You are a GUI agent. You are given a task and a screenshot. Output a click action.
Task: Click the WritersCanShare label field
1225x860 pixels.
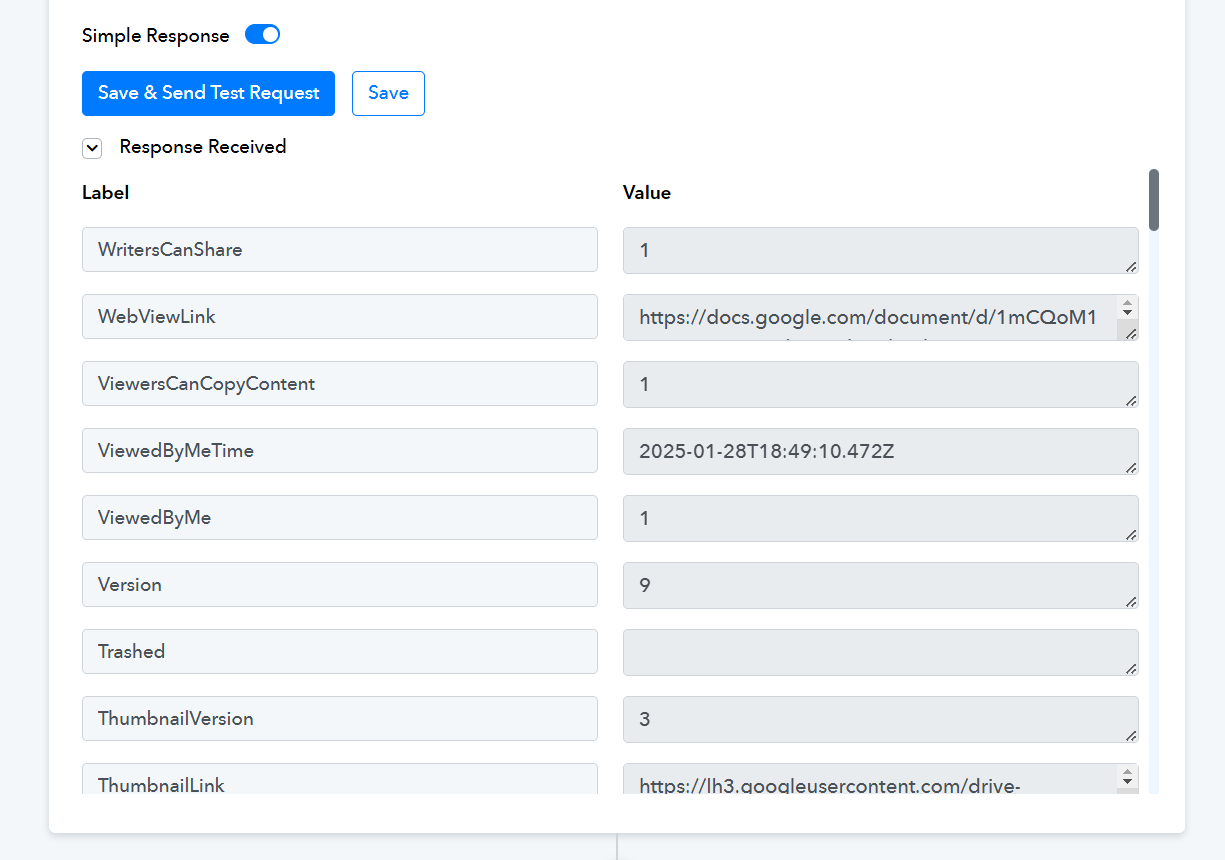pyautogui.click(x=340, y=249)
